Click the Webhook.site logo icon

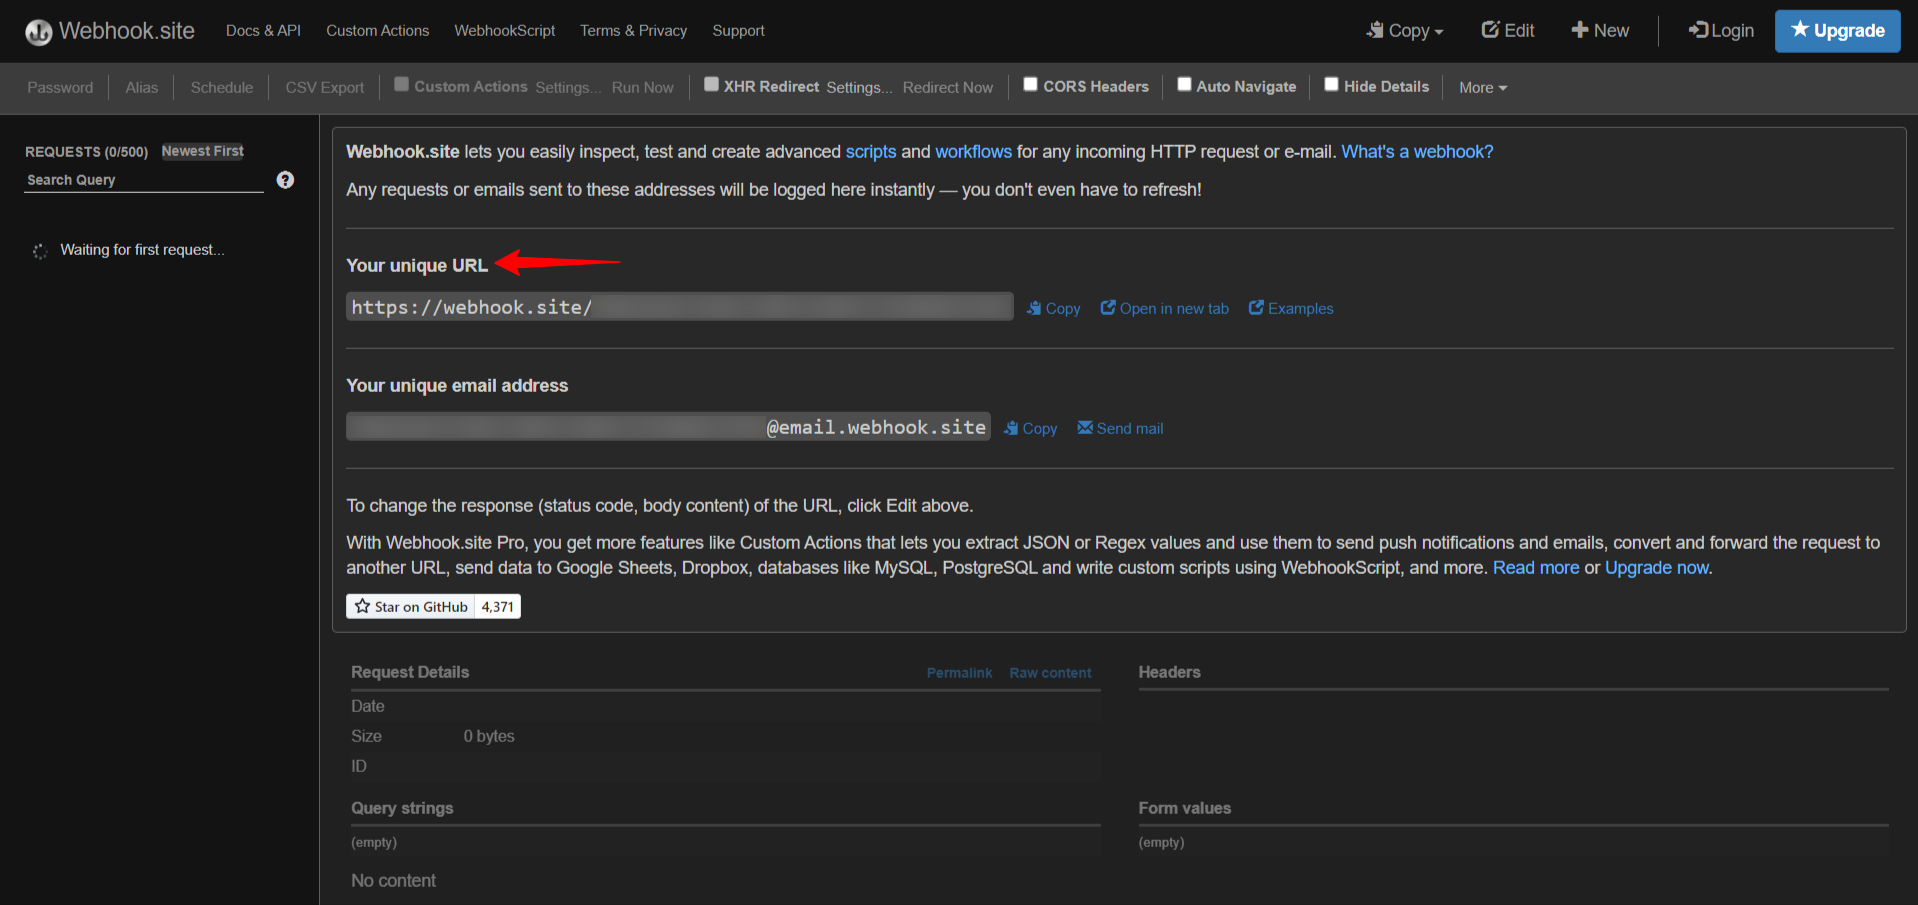click(39, 32)
